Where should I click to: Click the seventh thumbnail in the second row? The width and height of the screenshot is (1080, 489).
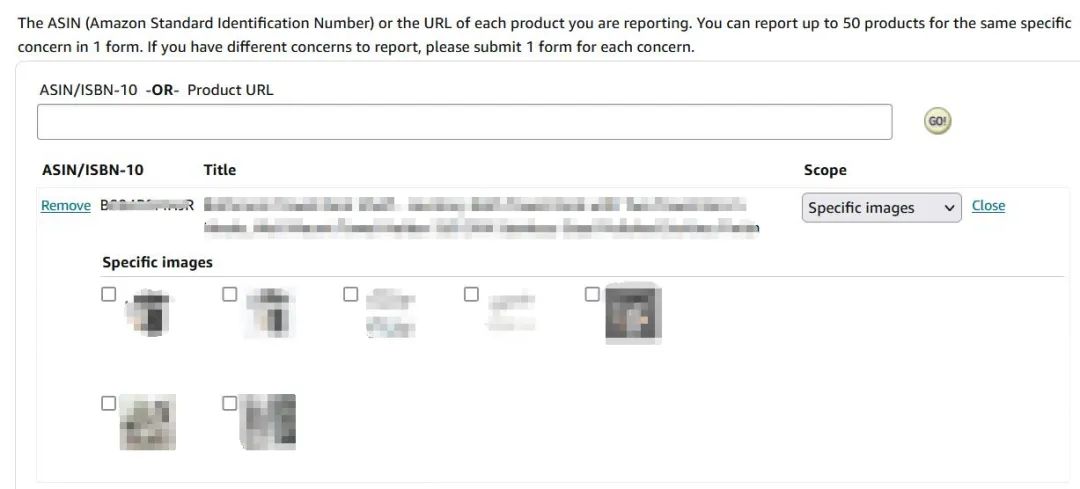click(x=269, y=421)
